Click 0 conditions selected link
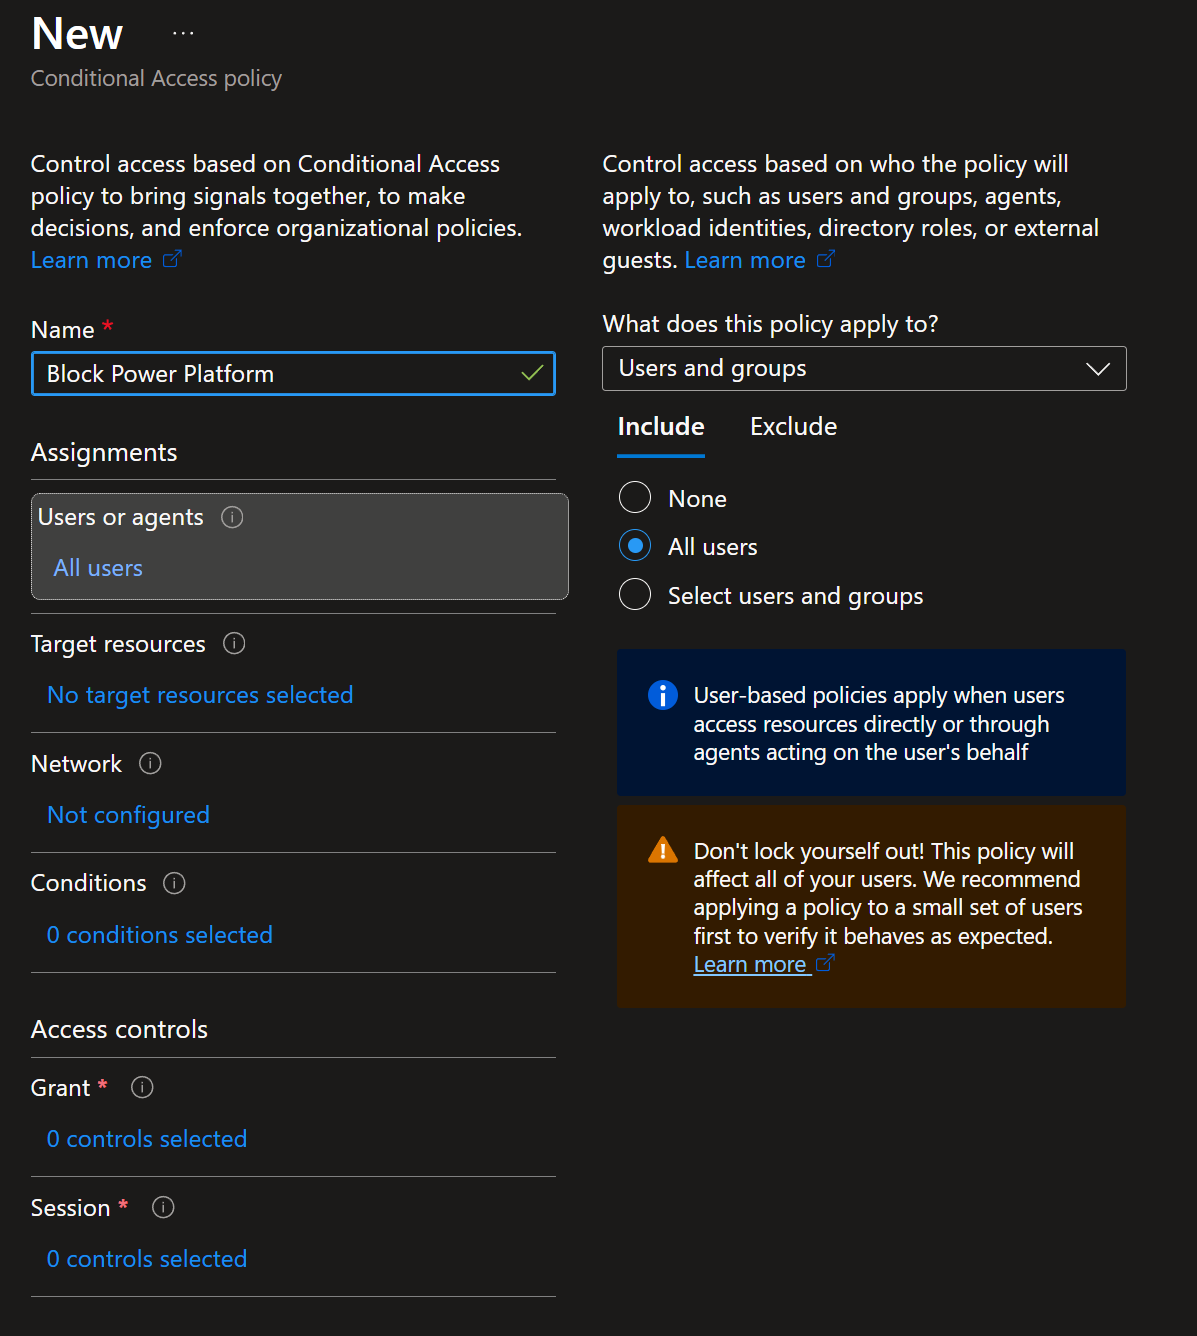Viewport: 1197px width, 1336px height. [160, 935]
